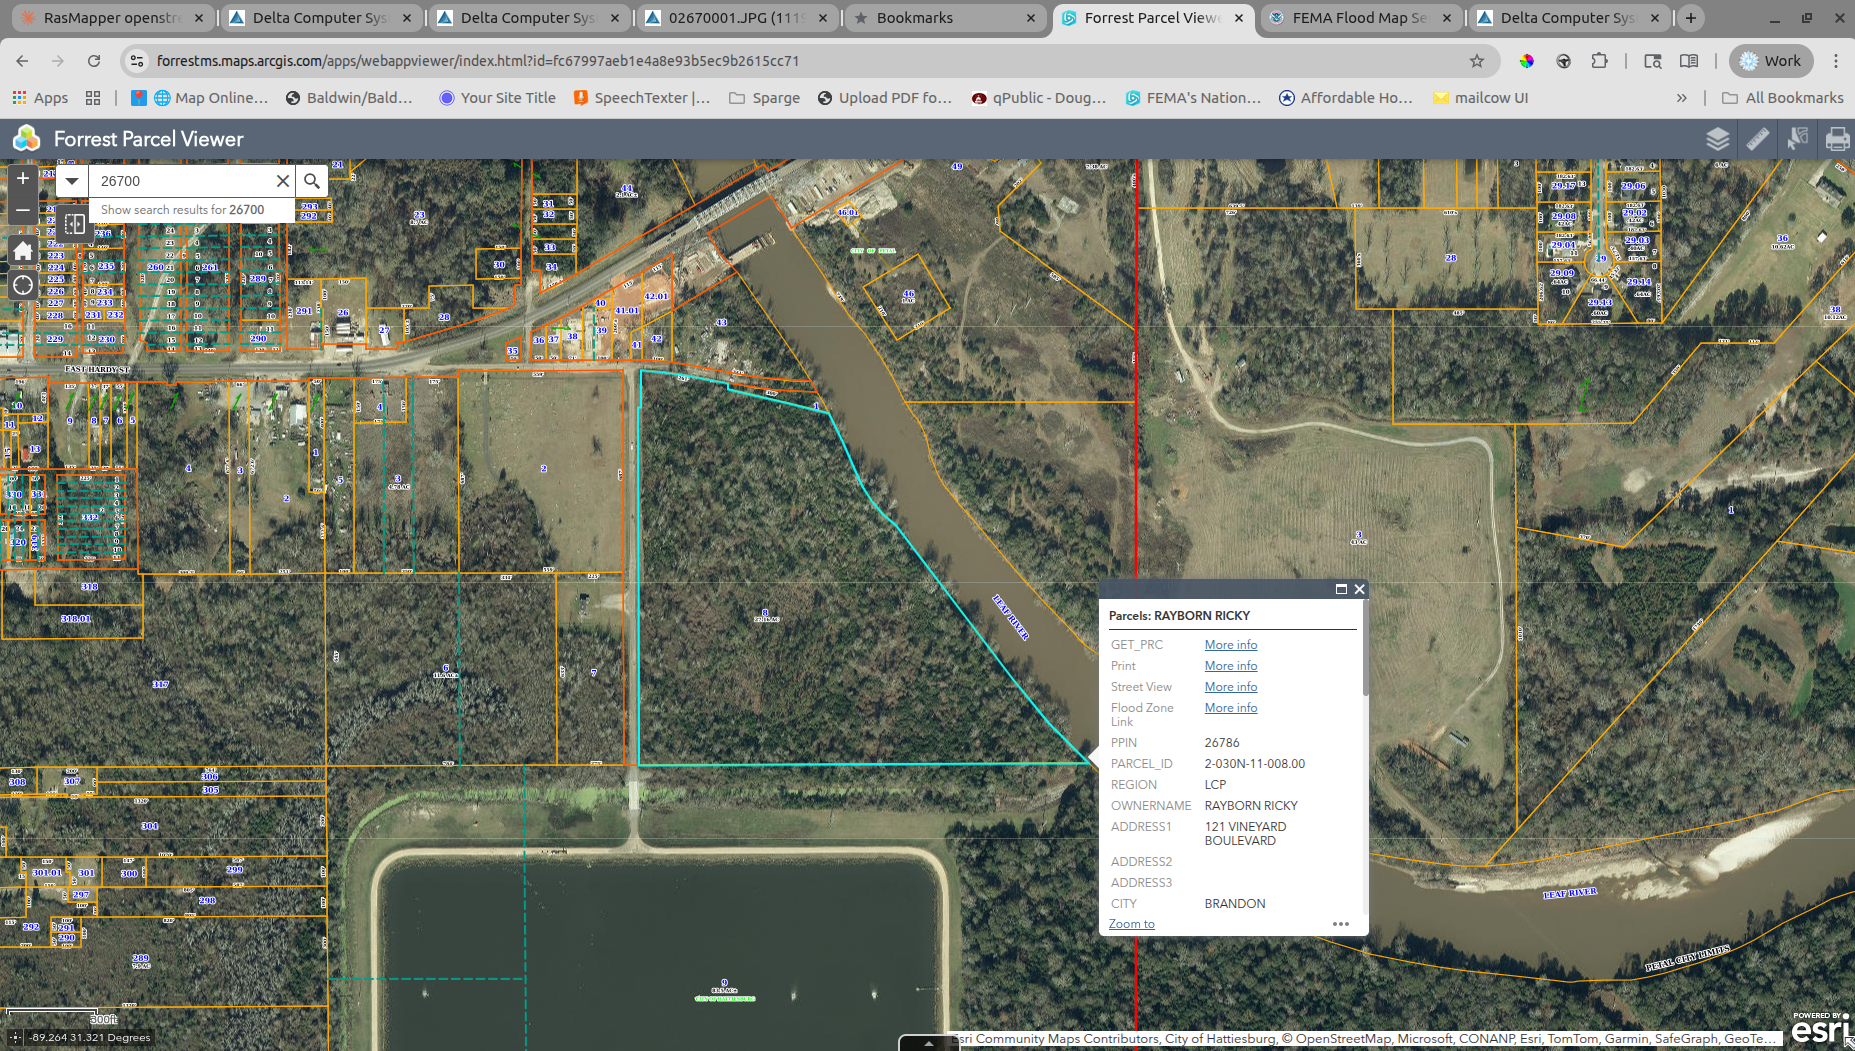Viewport: 1855px width, 1051px height.
Task: Open the search type dropdown arrow
Action: point(71,181)
